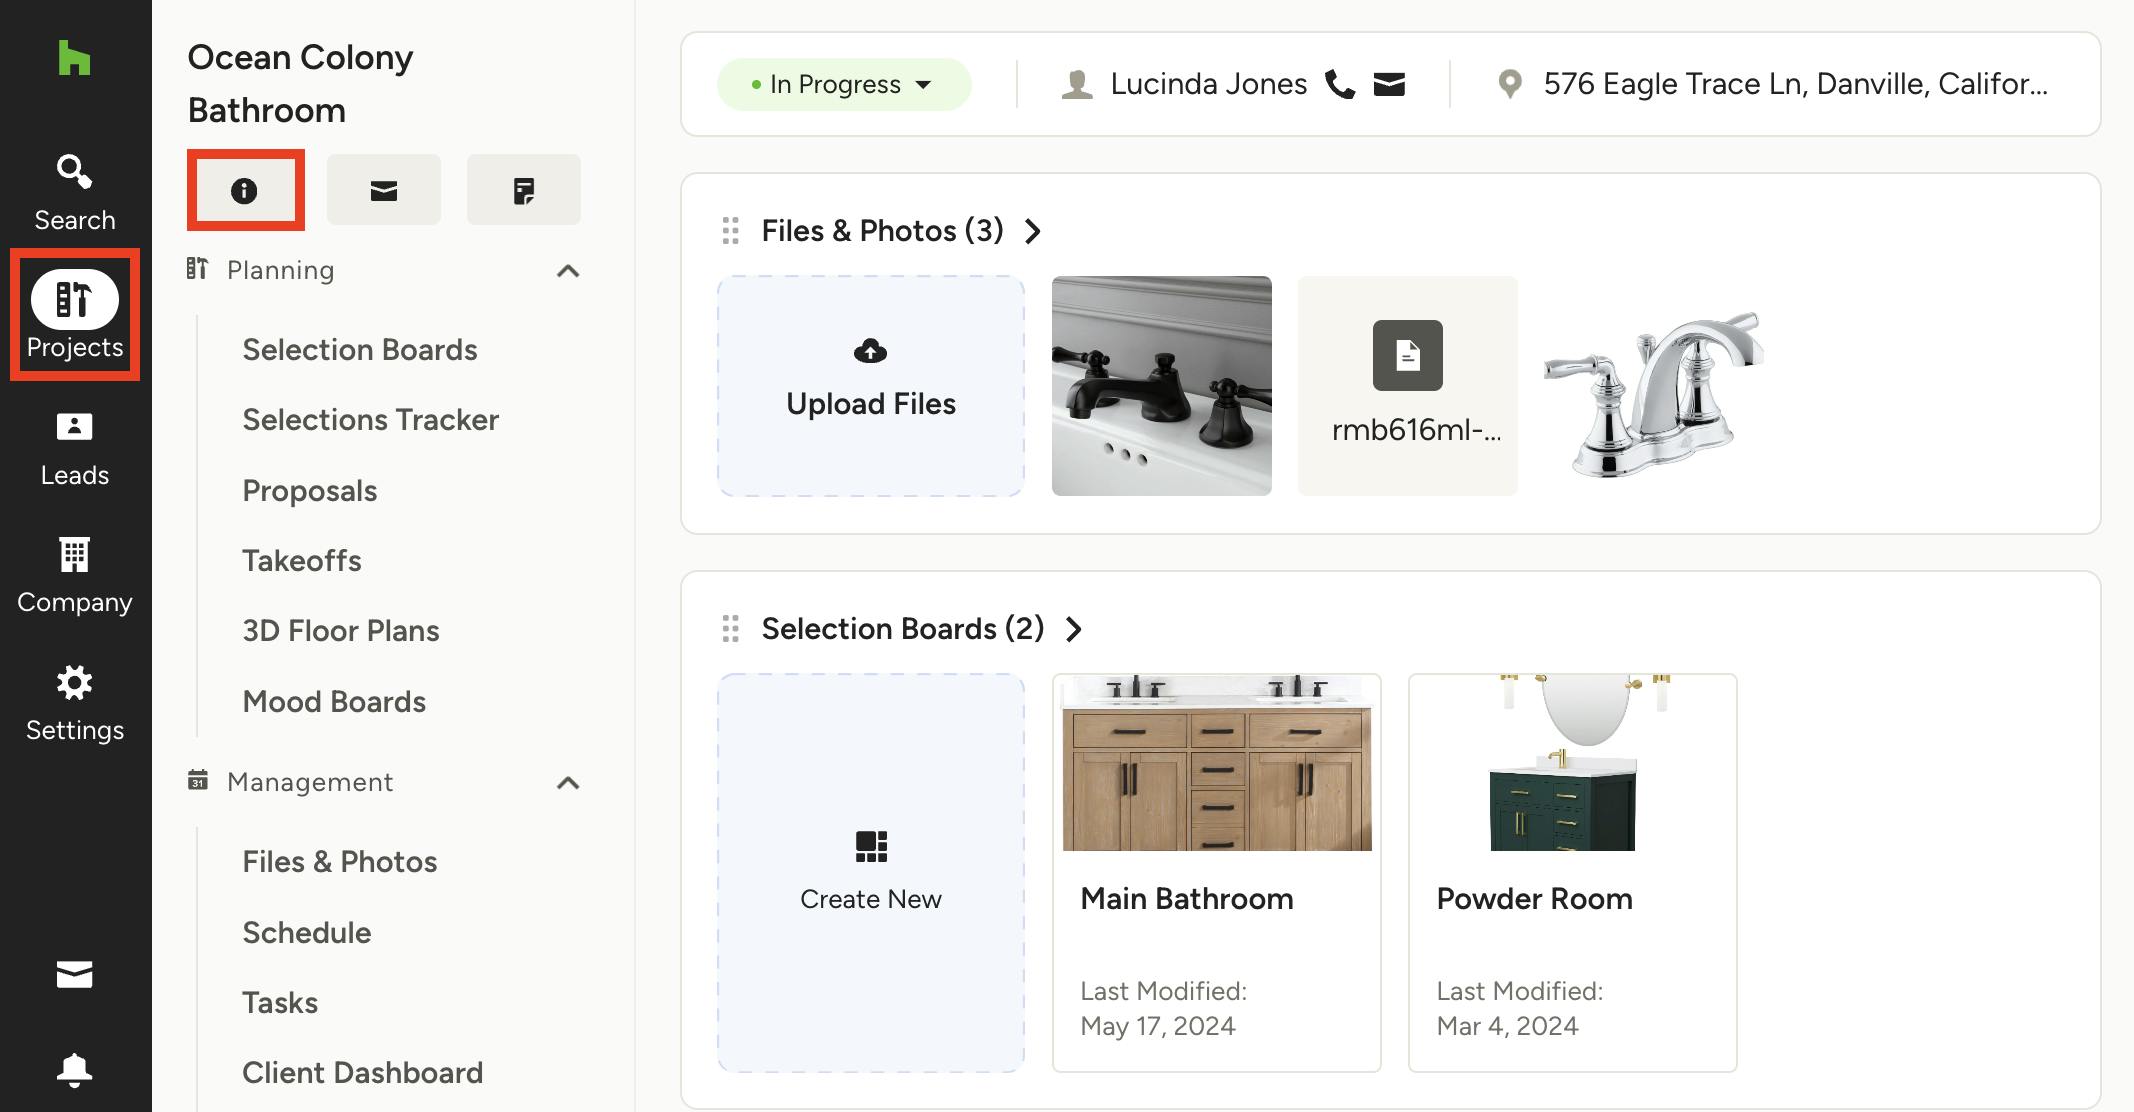Click the Lucinda Jones client name
Screen dimensions: 2134x1112
(1209, 84)
